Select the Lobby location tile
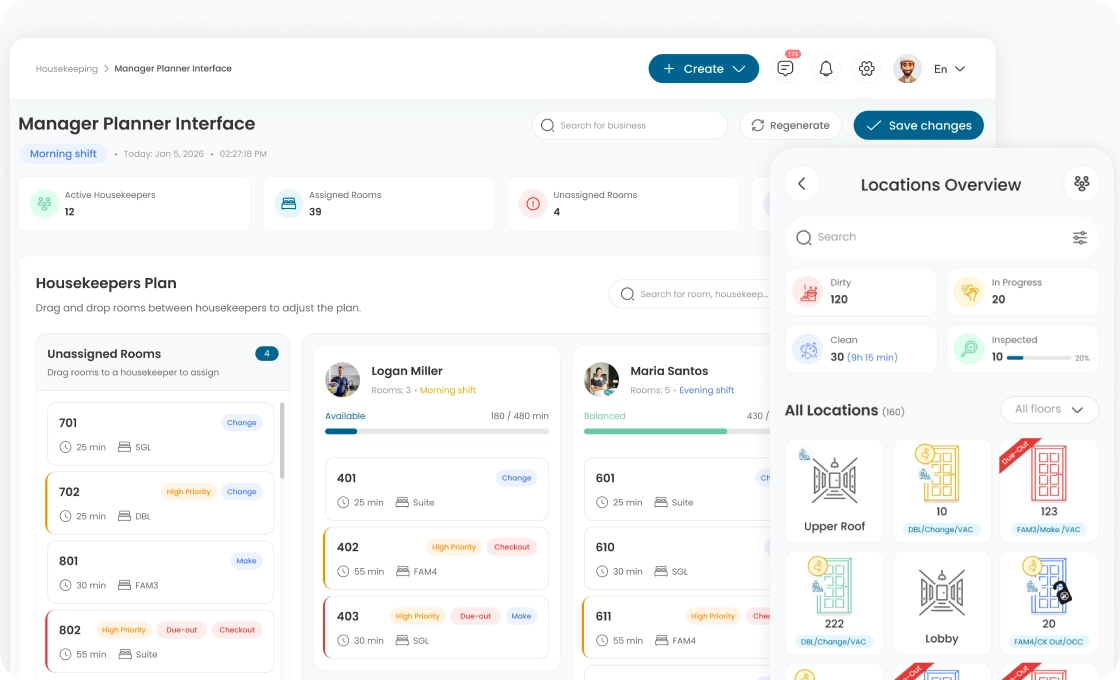Screen dimensions: 1120x680 (x=941, y=602)
